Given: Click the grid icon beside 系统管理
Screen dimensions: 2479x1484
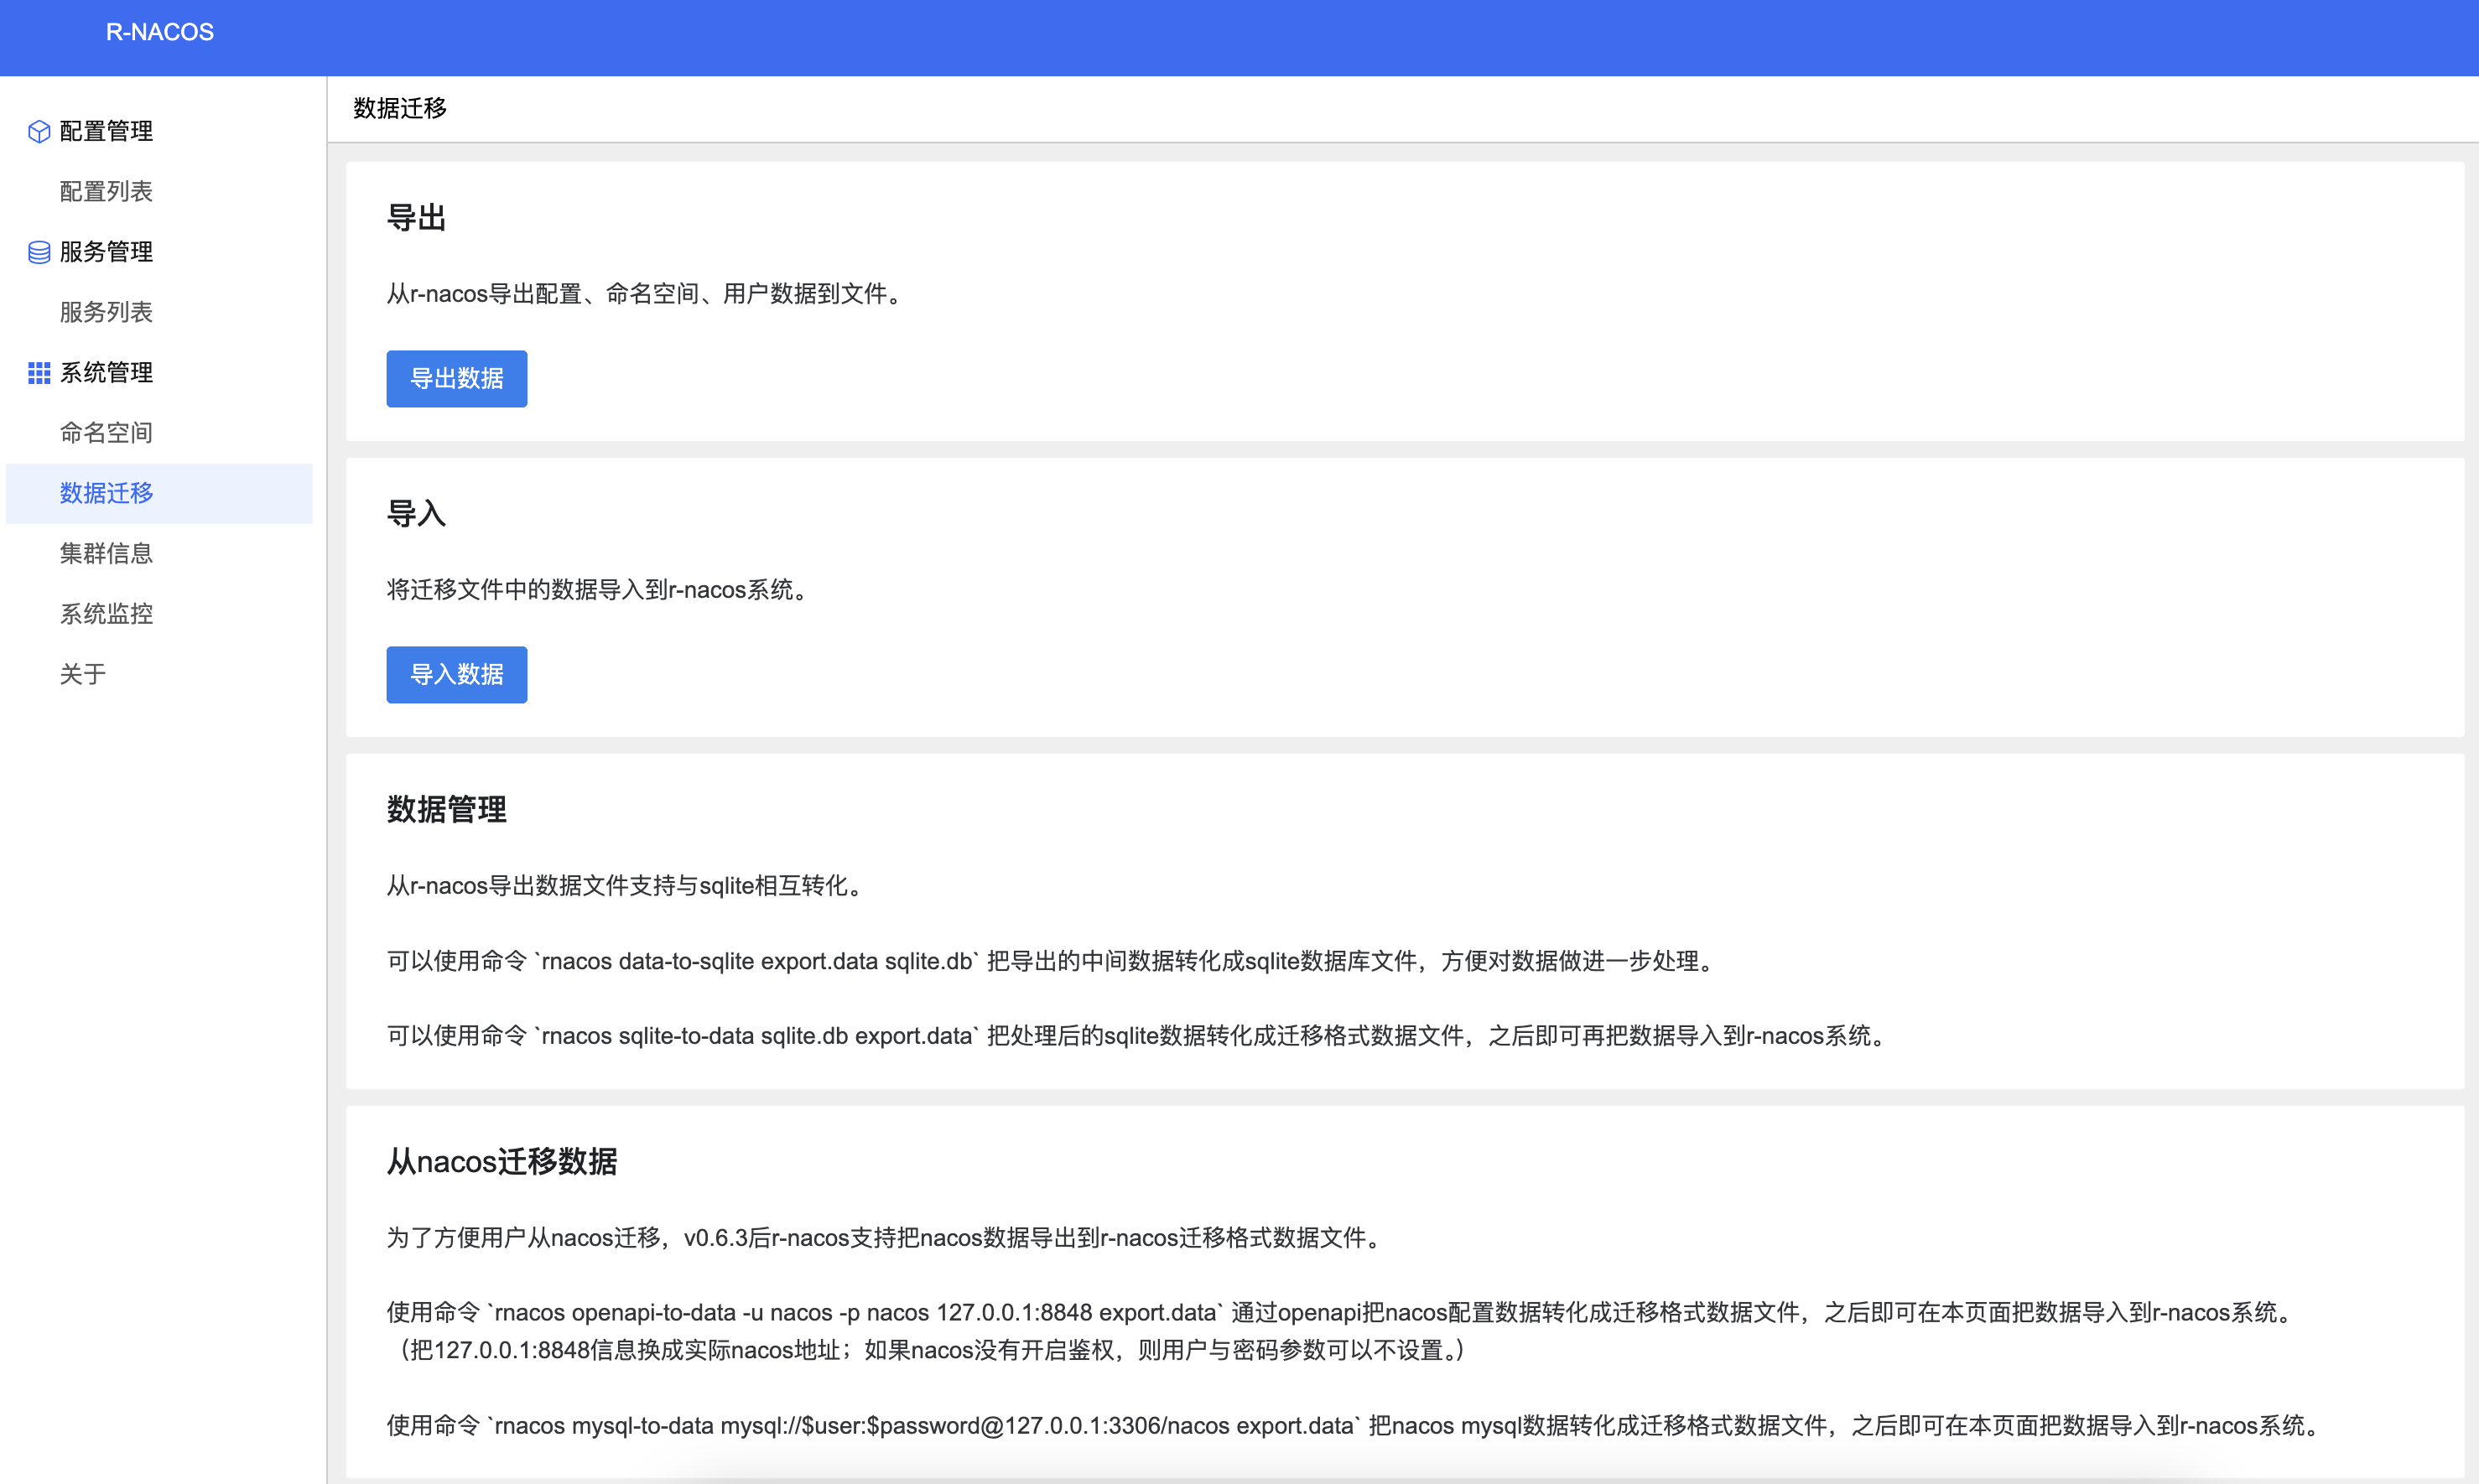Looking at the screenshot, I should [39, 373].
